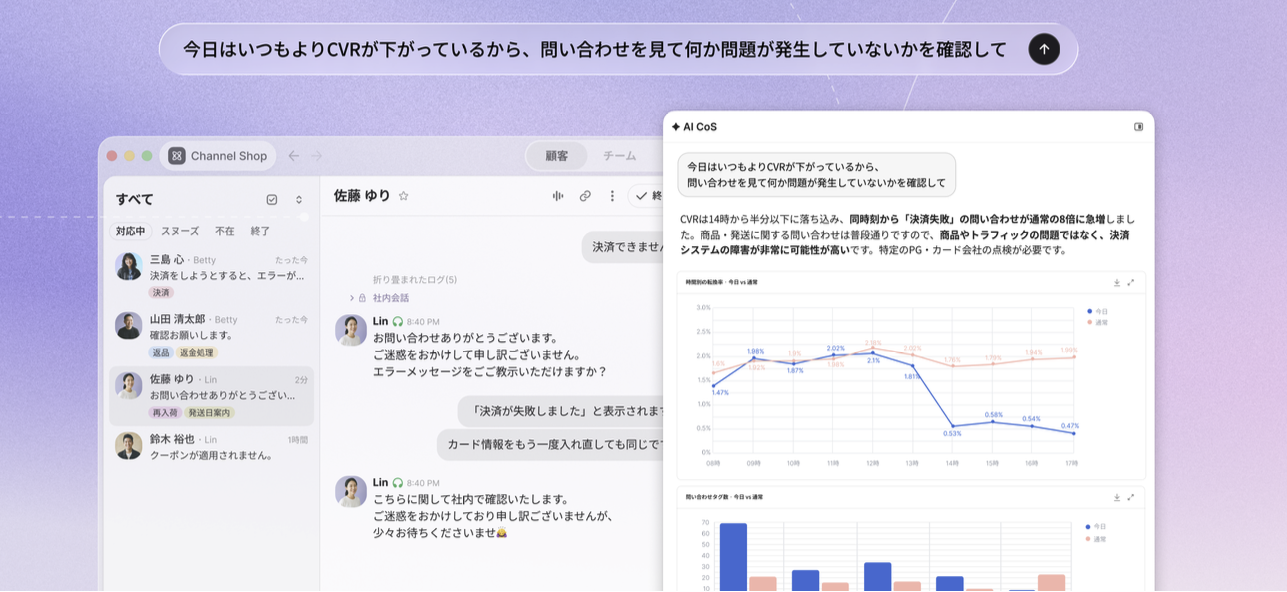Click the AI CoS sparkle icon

coord(676,127)
